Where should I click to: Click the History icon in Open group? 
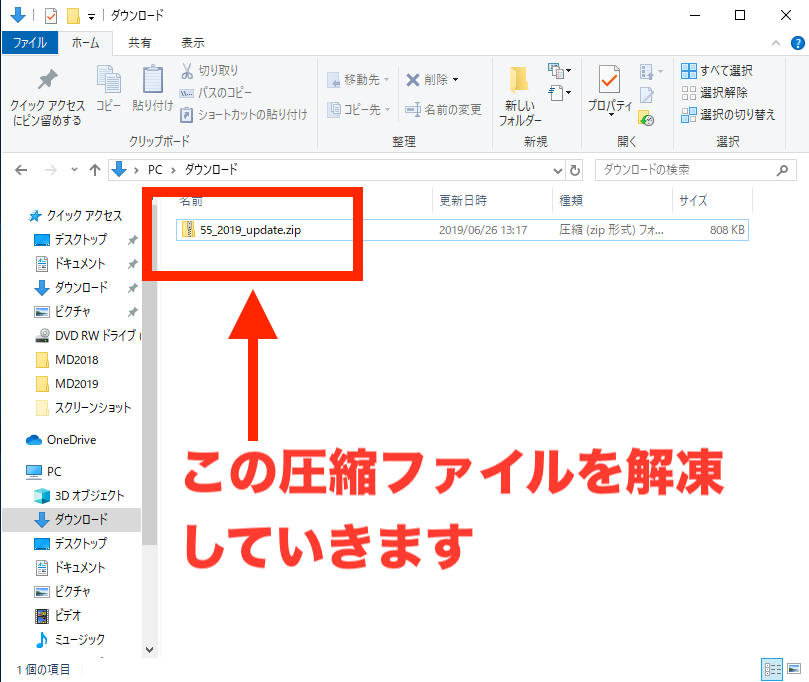point(646,118)
